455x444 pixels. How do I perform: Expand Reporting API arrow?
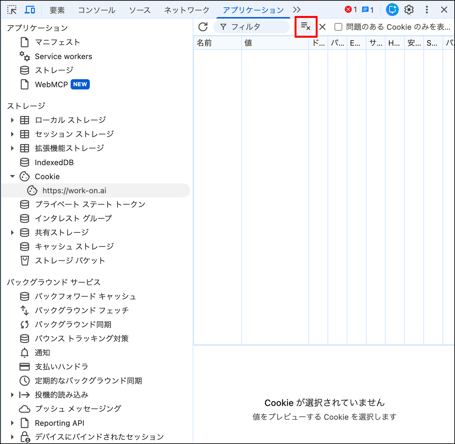click(x=12, y=423)
